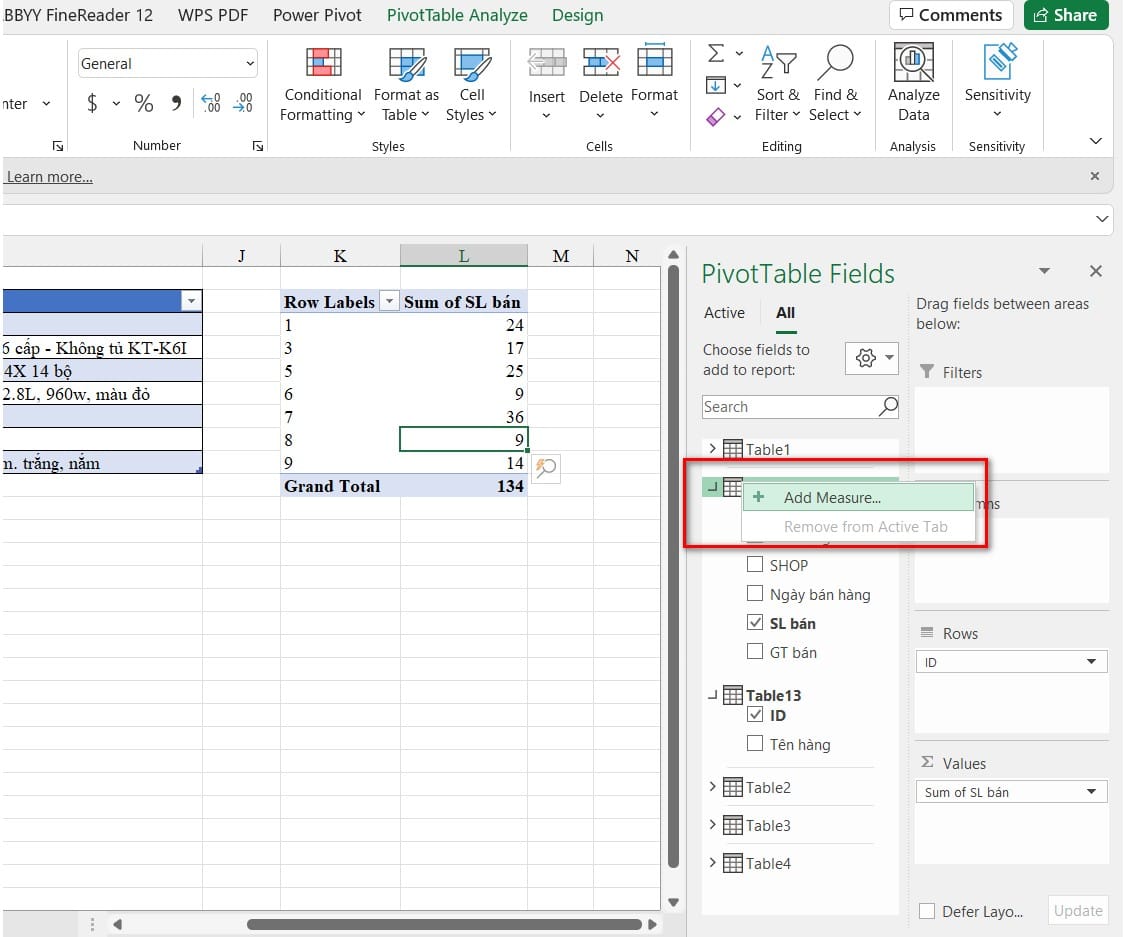Switch to the All fields tab

pyautogui.click(x=786, y=313)
